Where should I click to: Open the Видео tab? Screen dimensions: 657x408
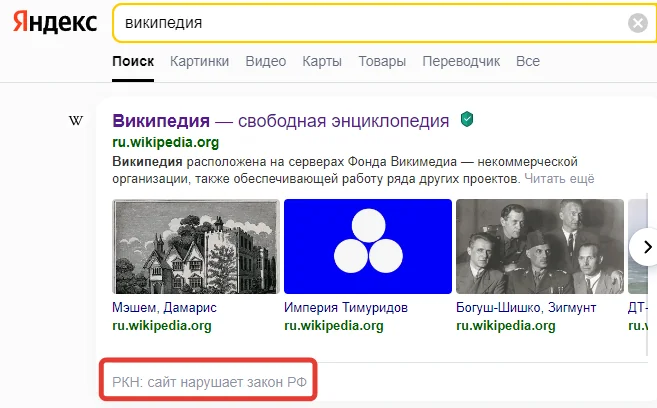tap(265, 61)
